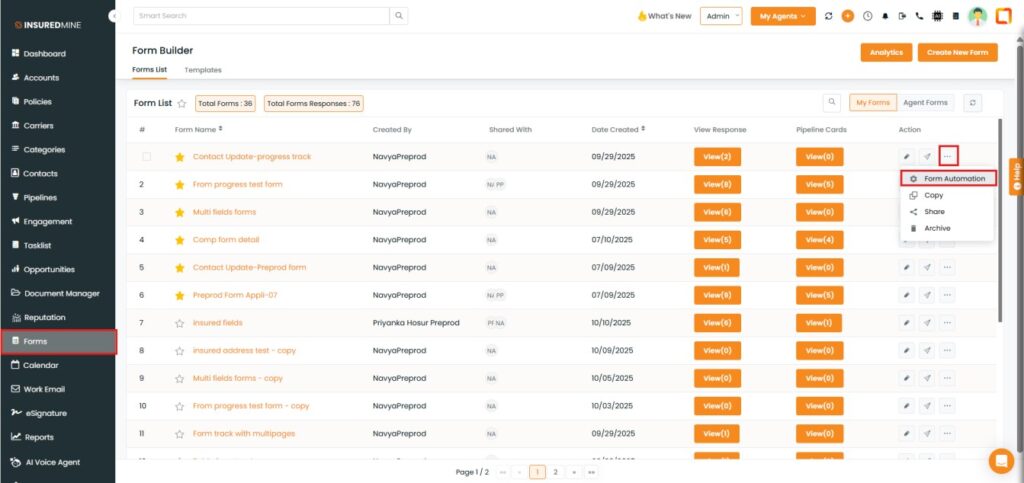This screenshot has height=483, width=1024.
Task: Tick the checkbox for Contact Update-progress track
Action: click(146, 157)
